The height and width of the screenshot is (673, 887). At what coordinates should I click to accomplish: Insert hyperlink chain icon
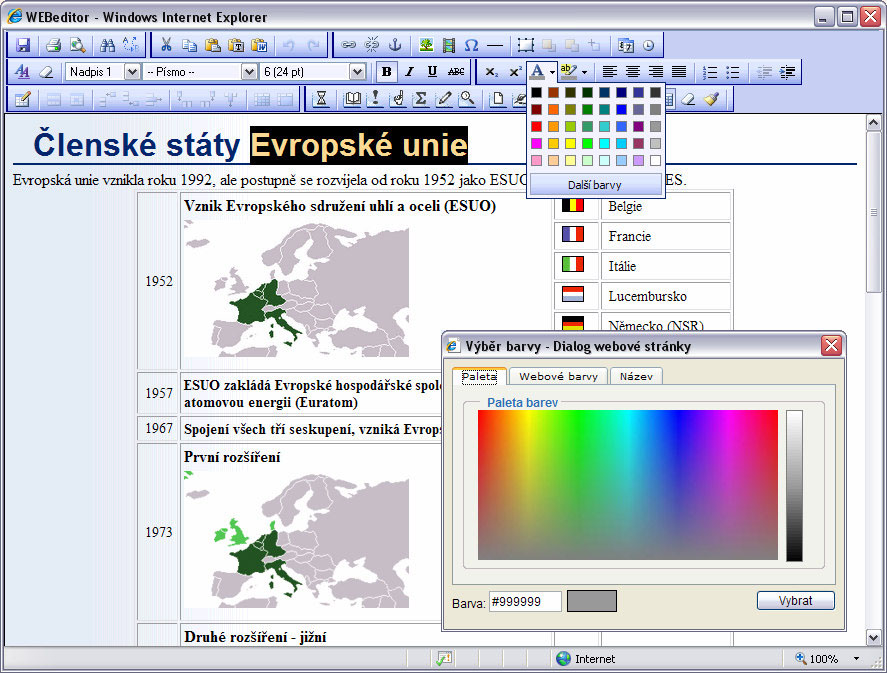coord(348,45)
